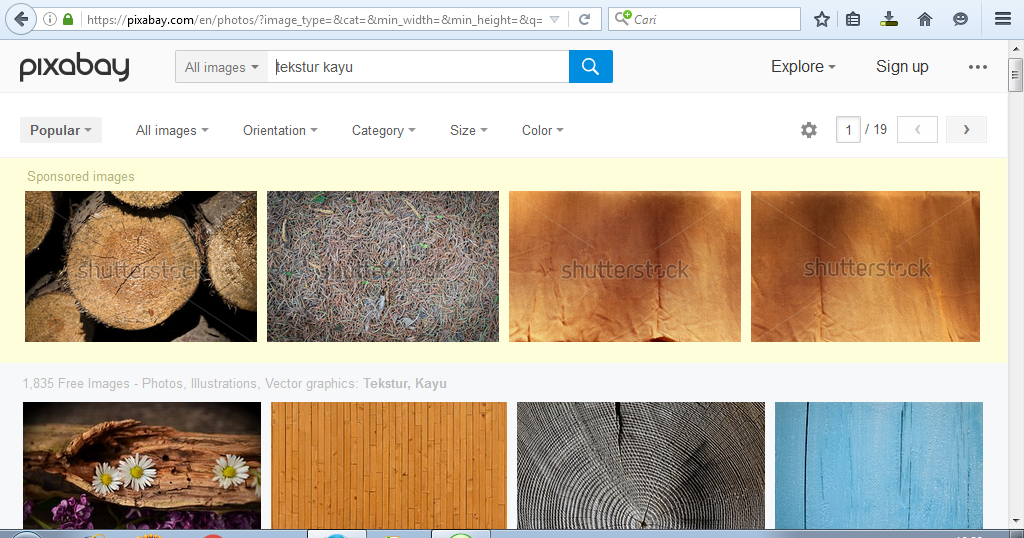Open gray tree rings photo
The image size is (1024, 538).
[641, 466]
